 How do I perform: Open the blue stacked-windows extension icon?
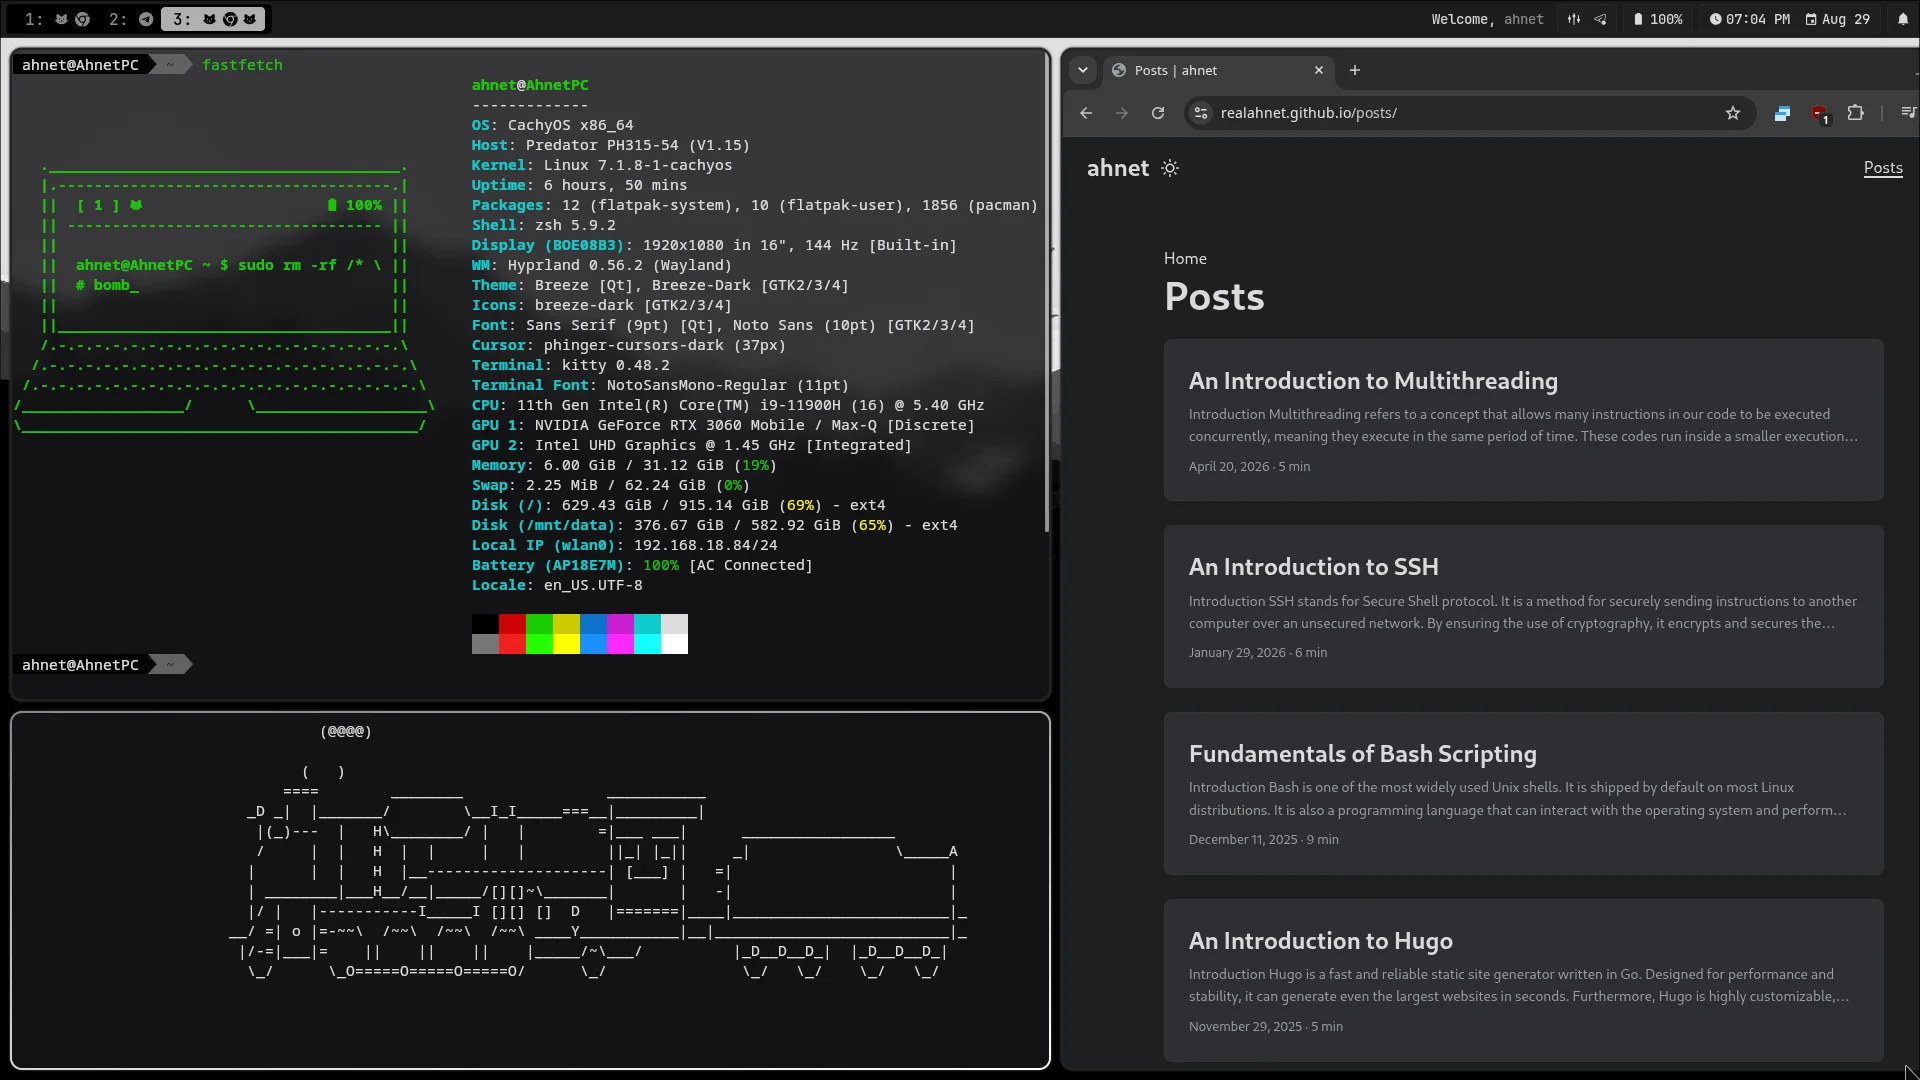(1782, 113)
